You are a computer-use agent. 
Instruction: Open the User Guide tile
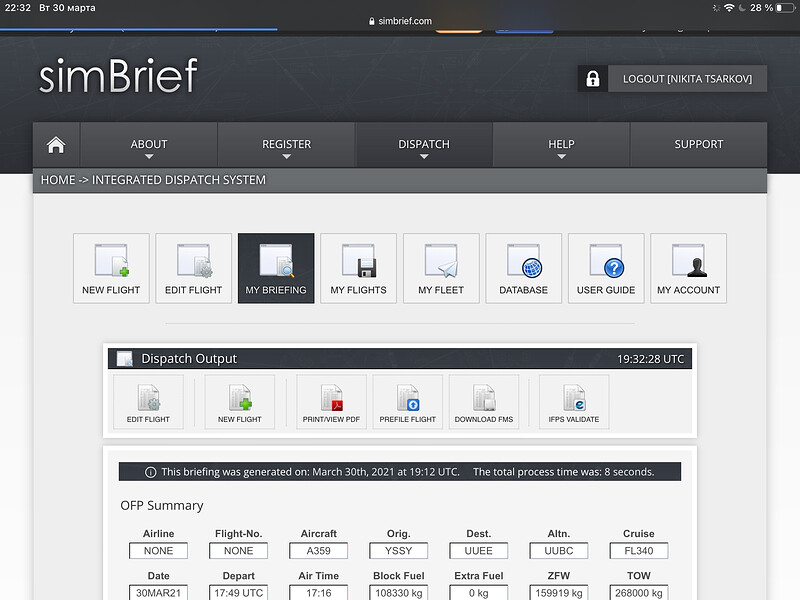(x=606, y=268)
